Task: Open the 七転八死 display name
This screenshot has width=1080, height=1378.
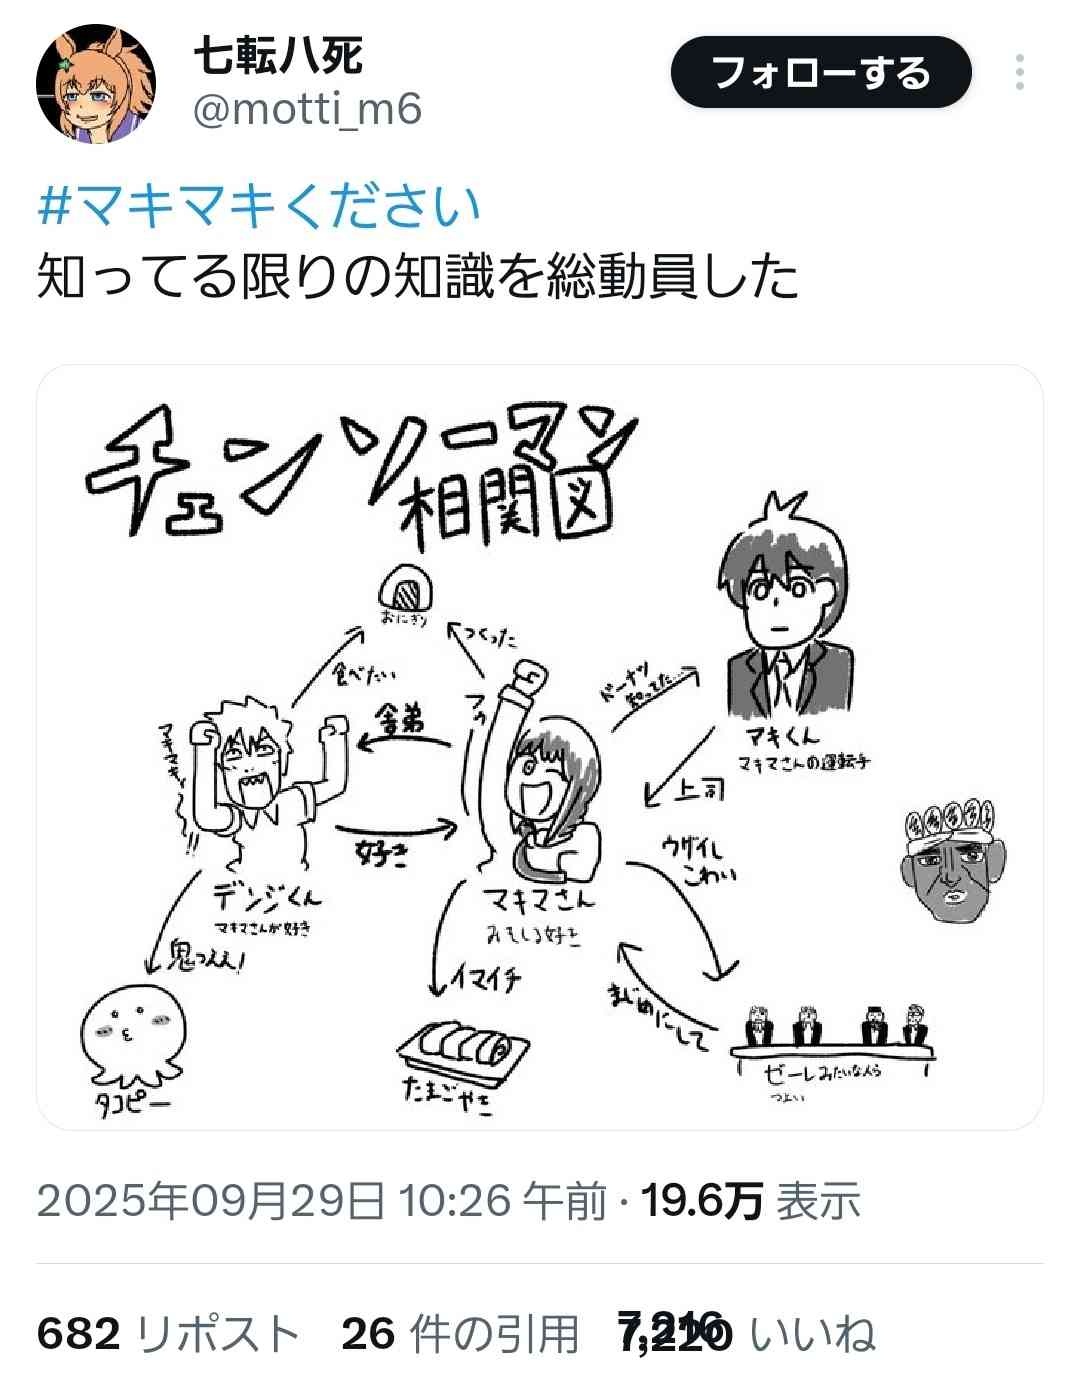Action: coord(277,54)
